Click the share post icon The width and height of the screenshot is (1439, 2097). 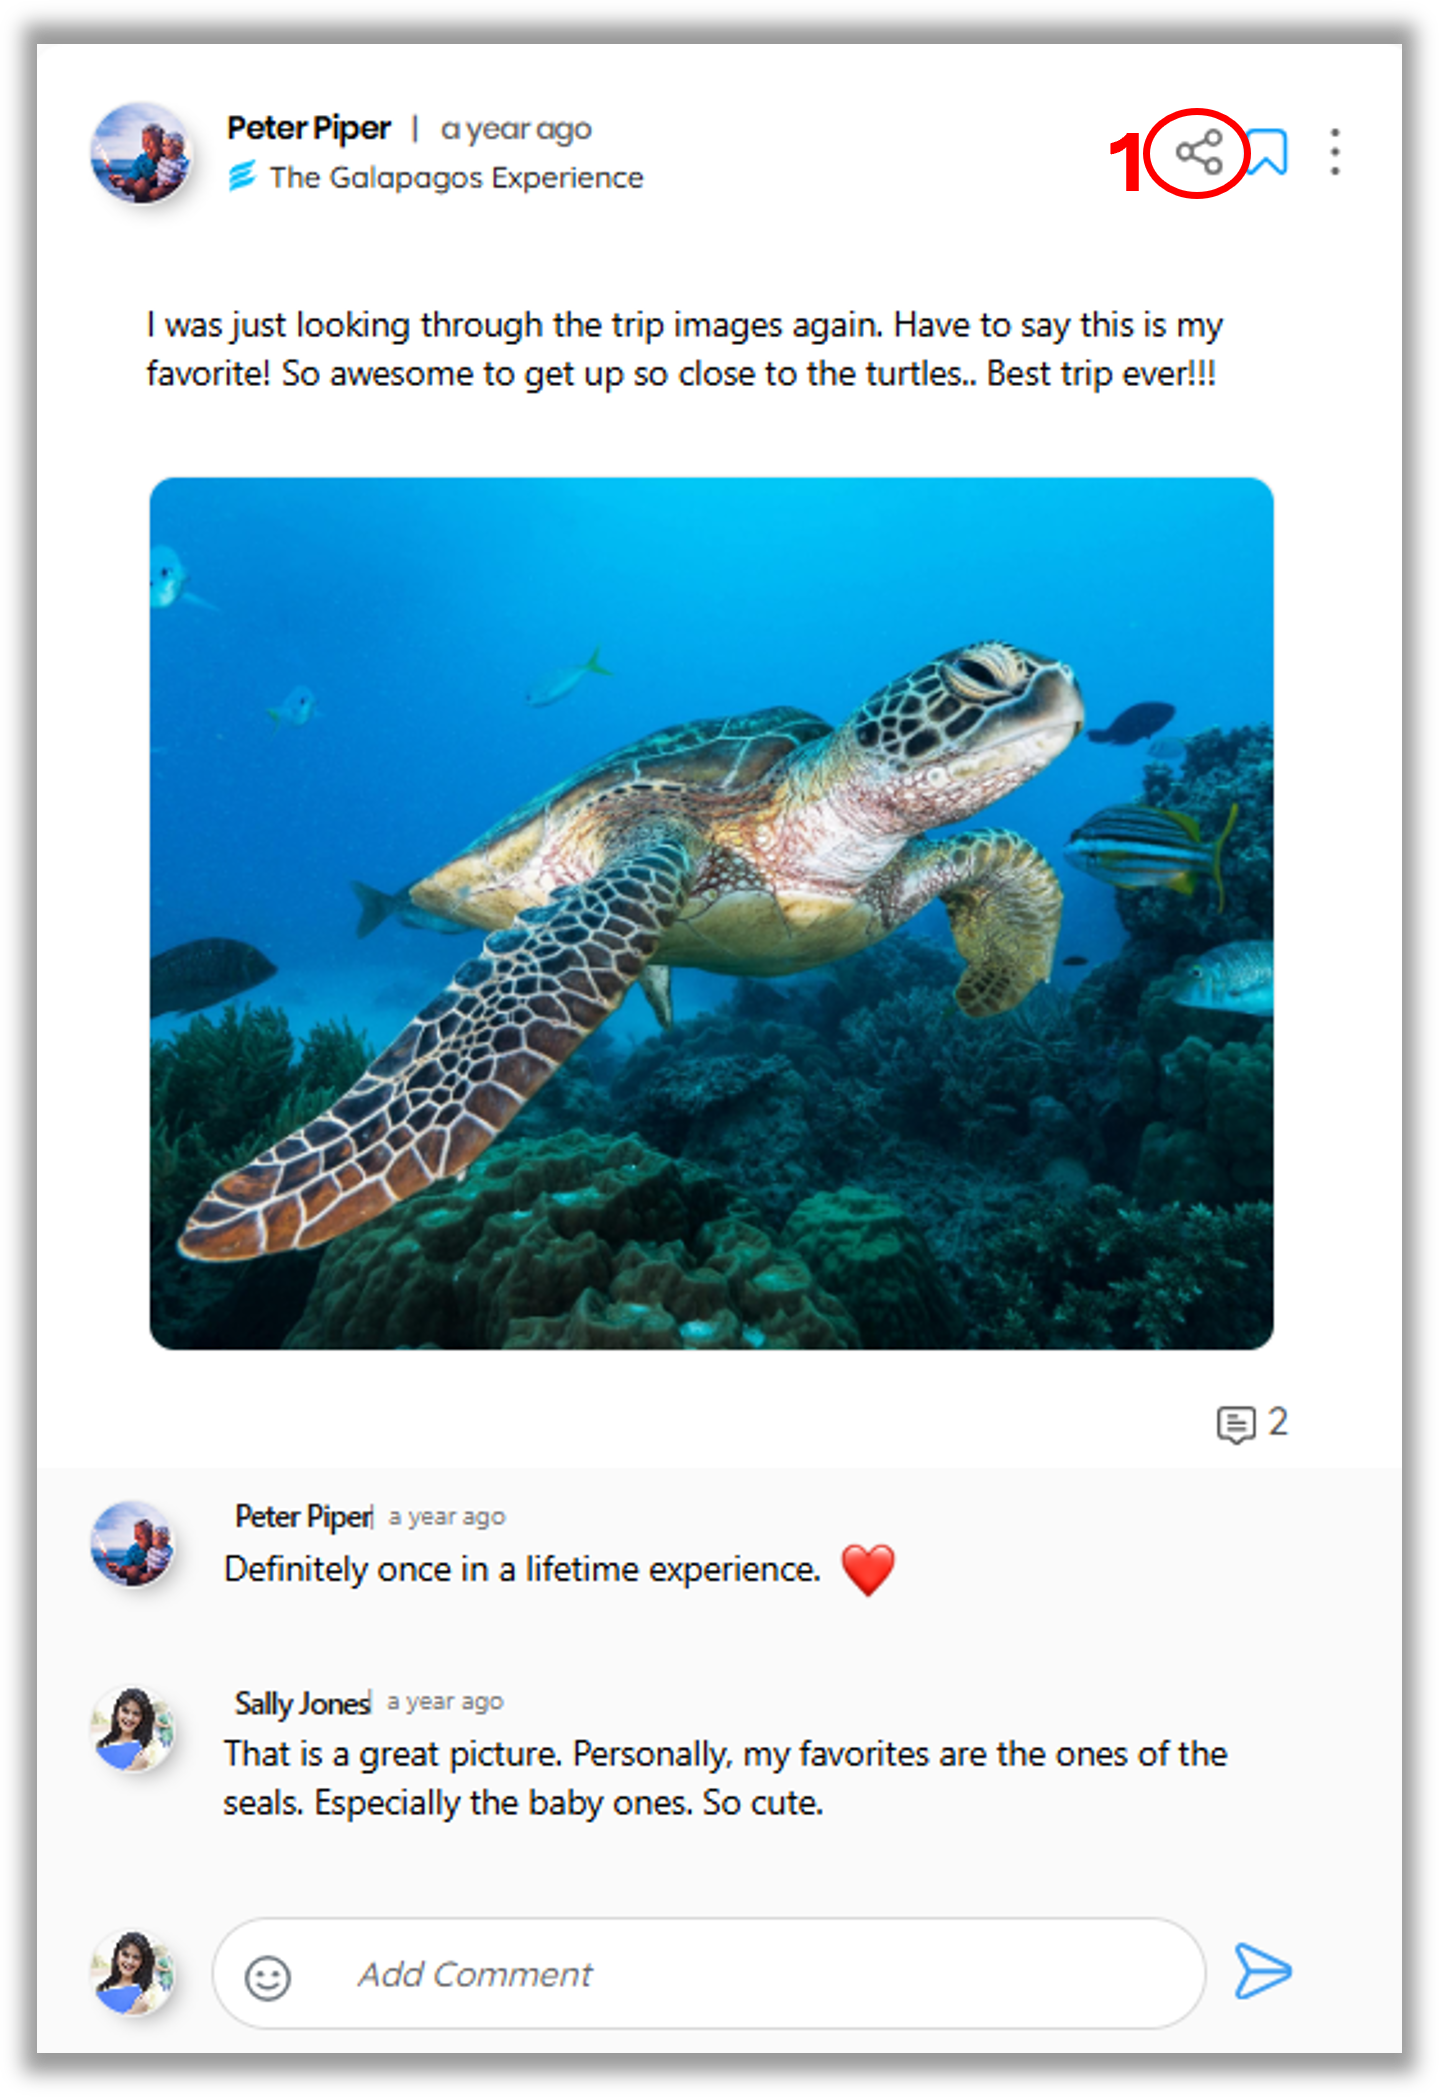click(1198, 153)
